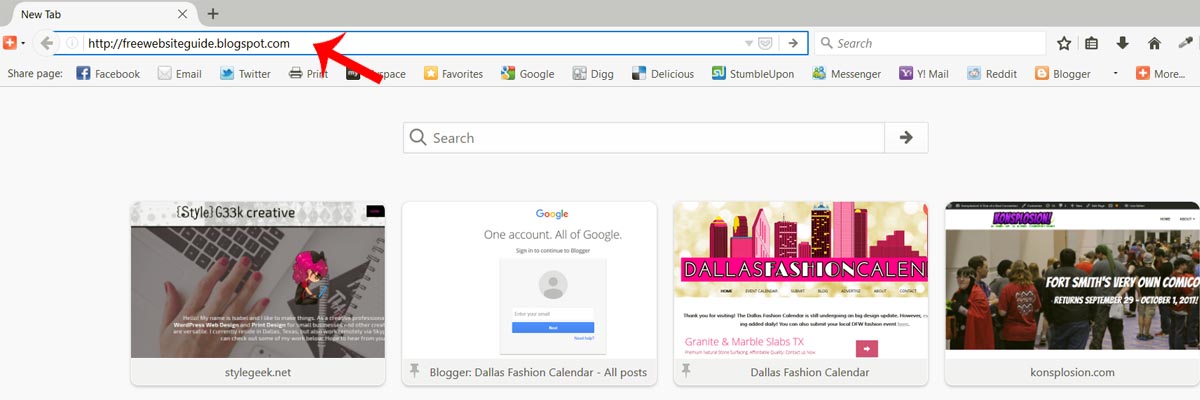The image size is (1200, 400).
Task: Share the page by Email
Action: 180,73
